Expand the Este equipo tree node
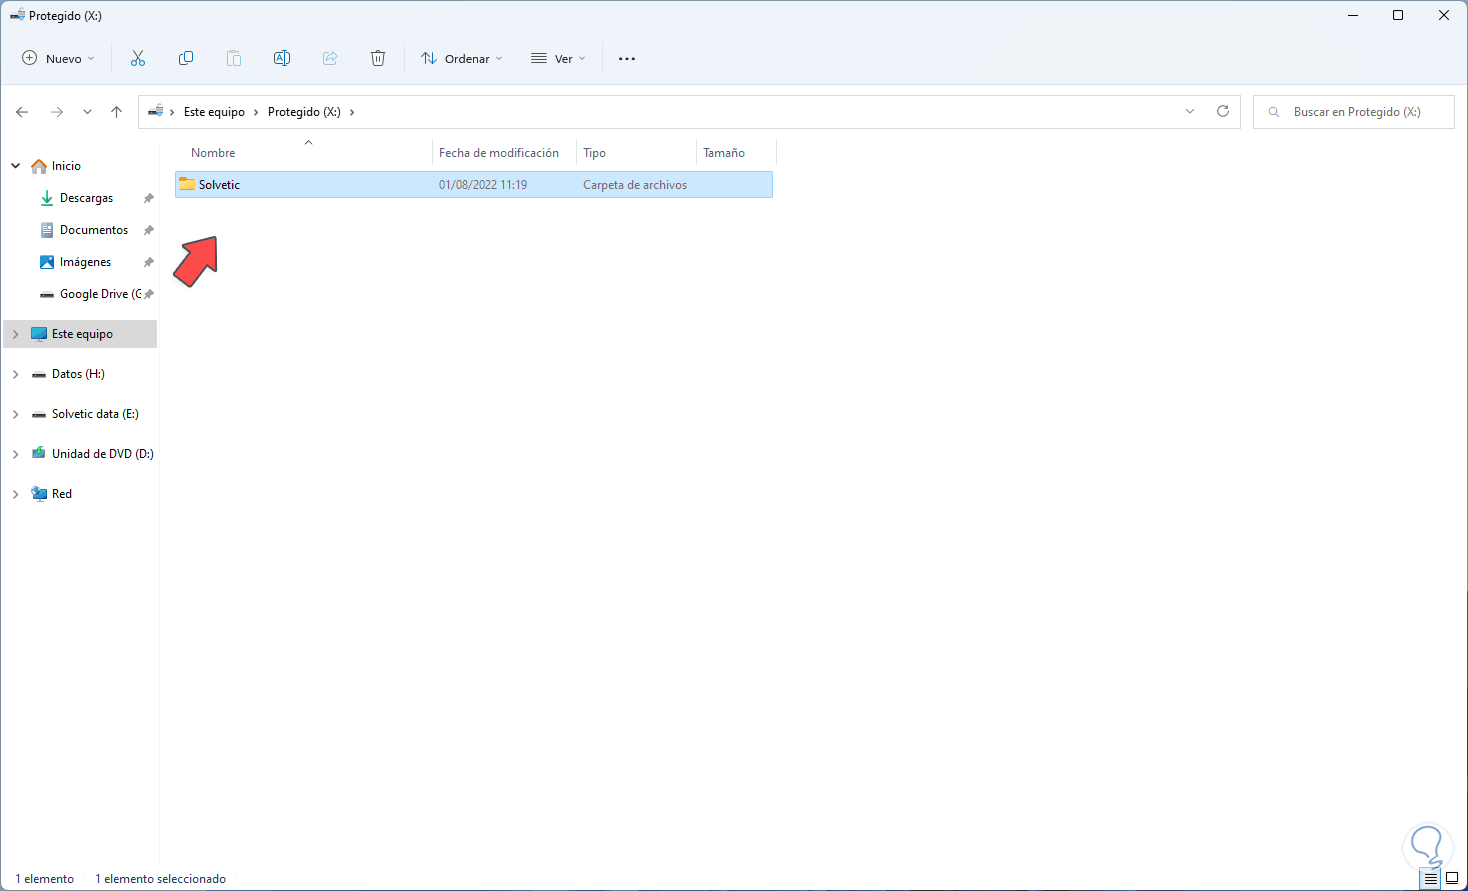Image resolution: width=1468 pixels, height=891 pixels. pos(16,334)
